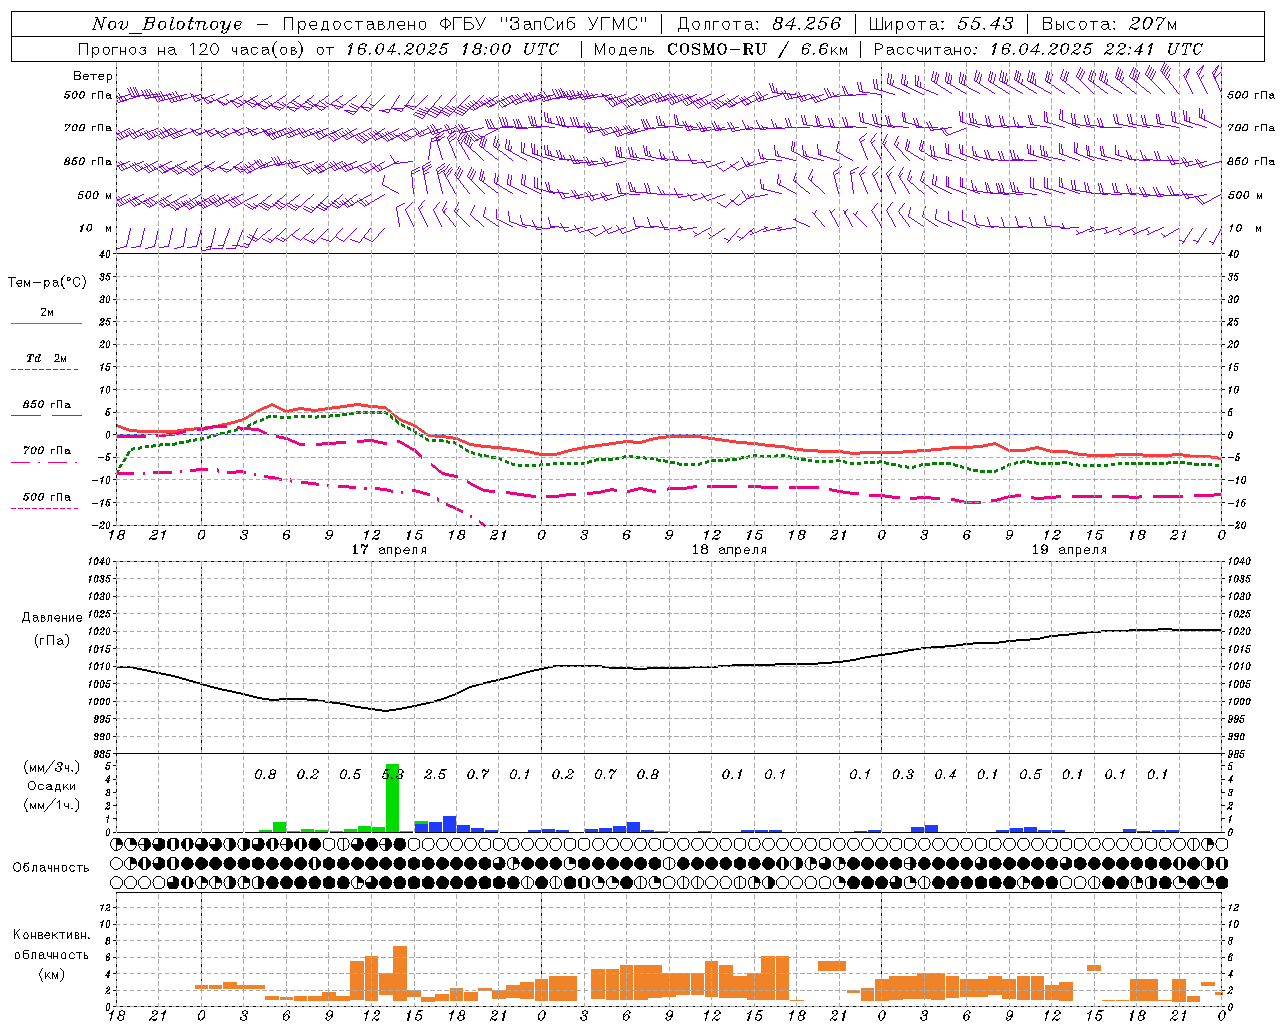
Task: Click the 1040 label on left pressure axis
Action: tap(100, 562)
